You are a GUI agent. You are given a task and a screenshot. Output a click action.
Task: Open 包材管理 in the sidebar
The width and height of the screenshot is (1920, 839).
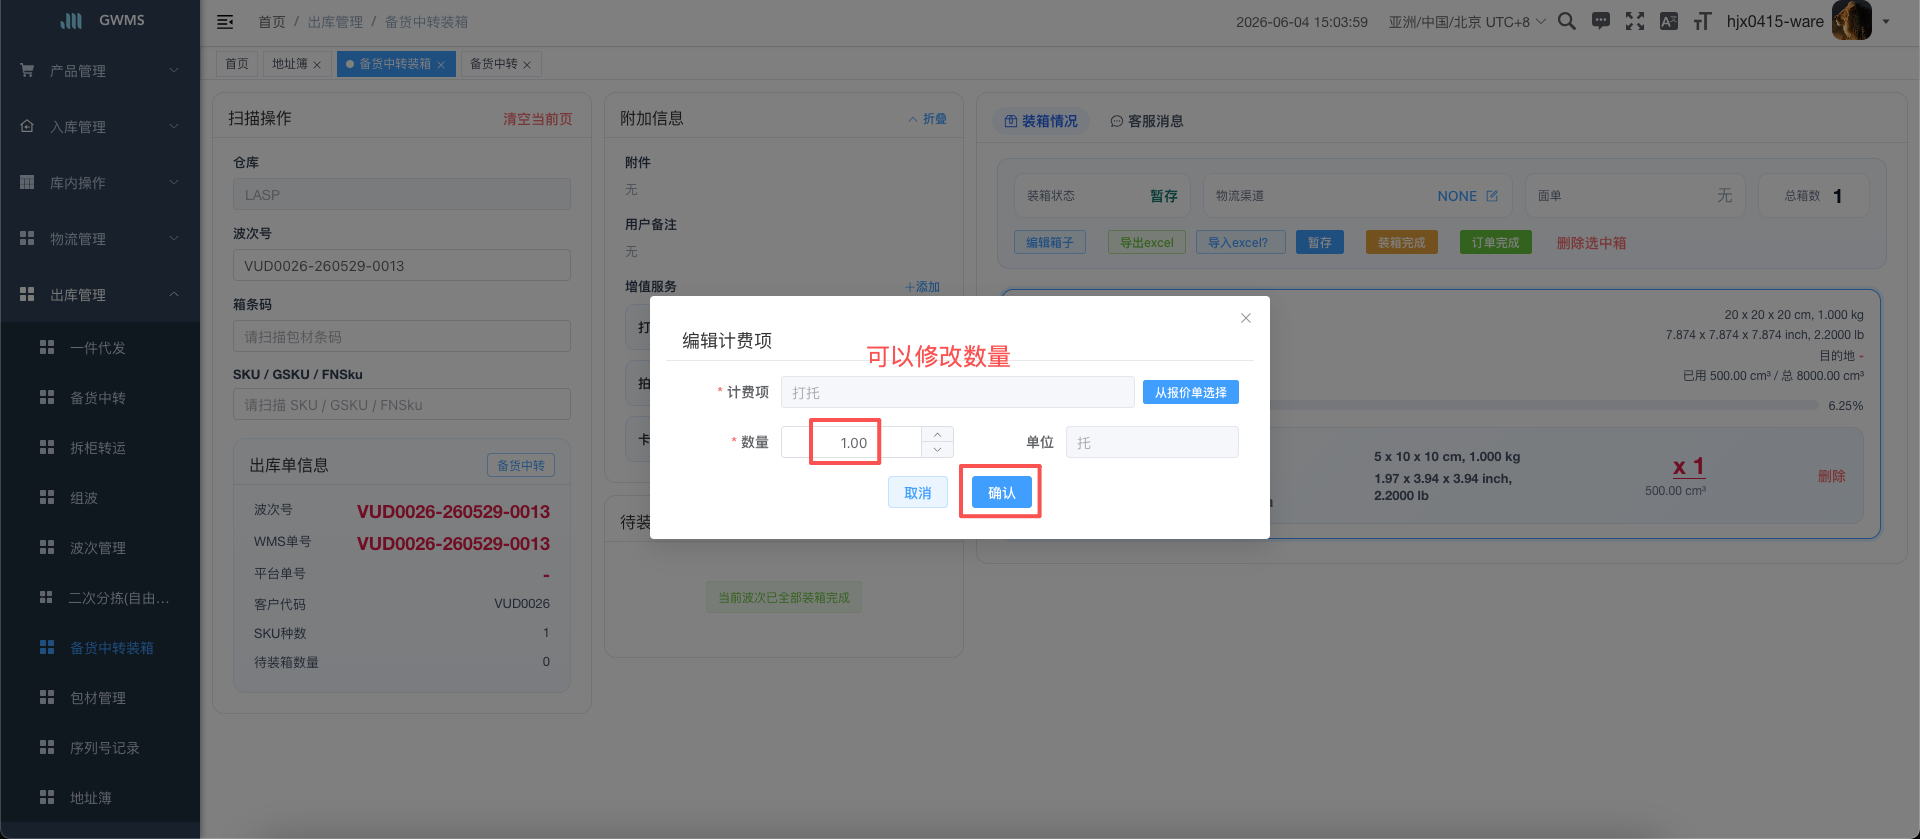click(100, 698)
